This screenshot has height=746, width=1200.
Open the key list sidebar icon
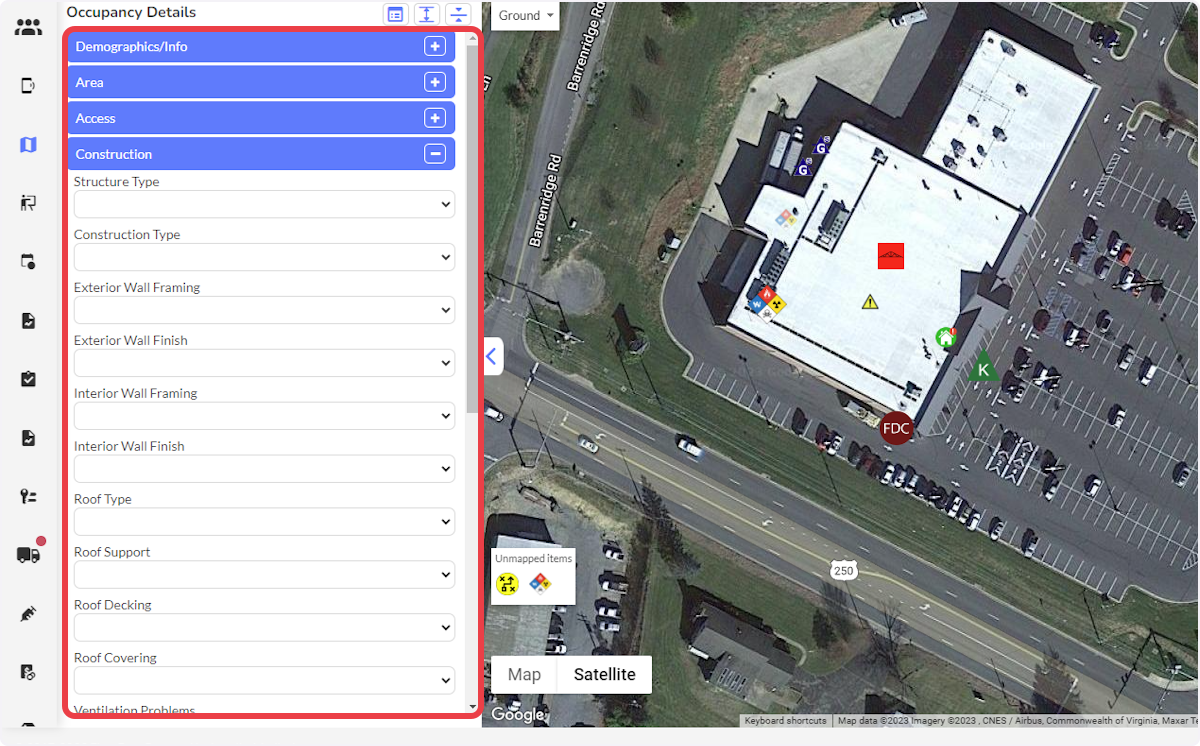pos(28,496)
